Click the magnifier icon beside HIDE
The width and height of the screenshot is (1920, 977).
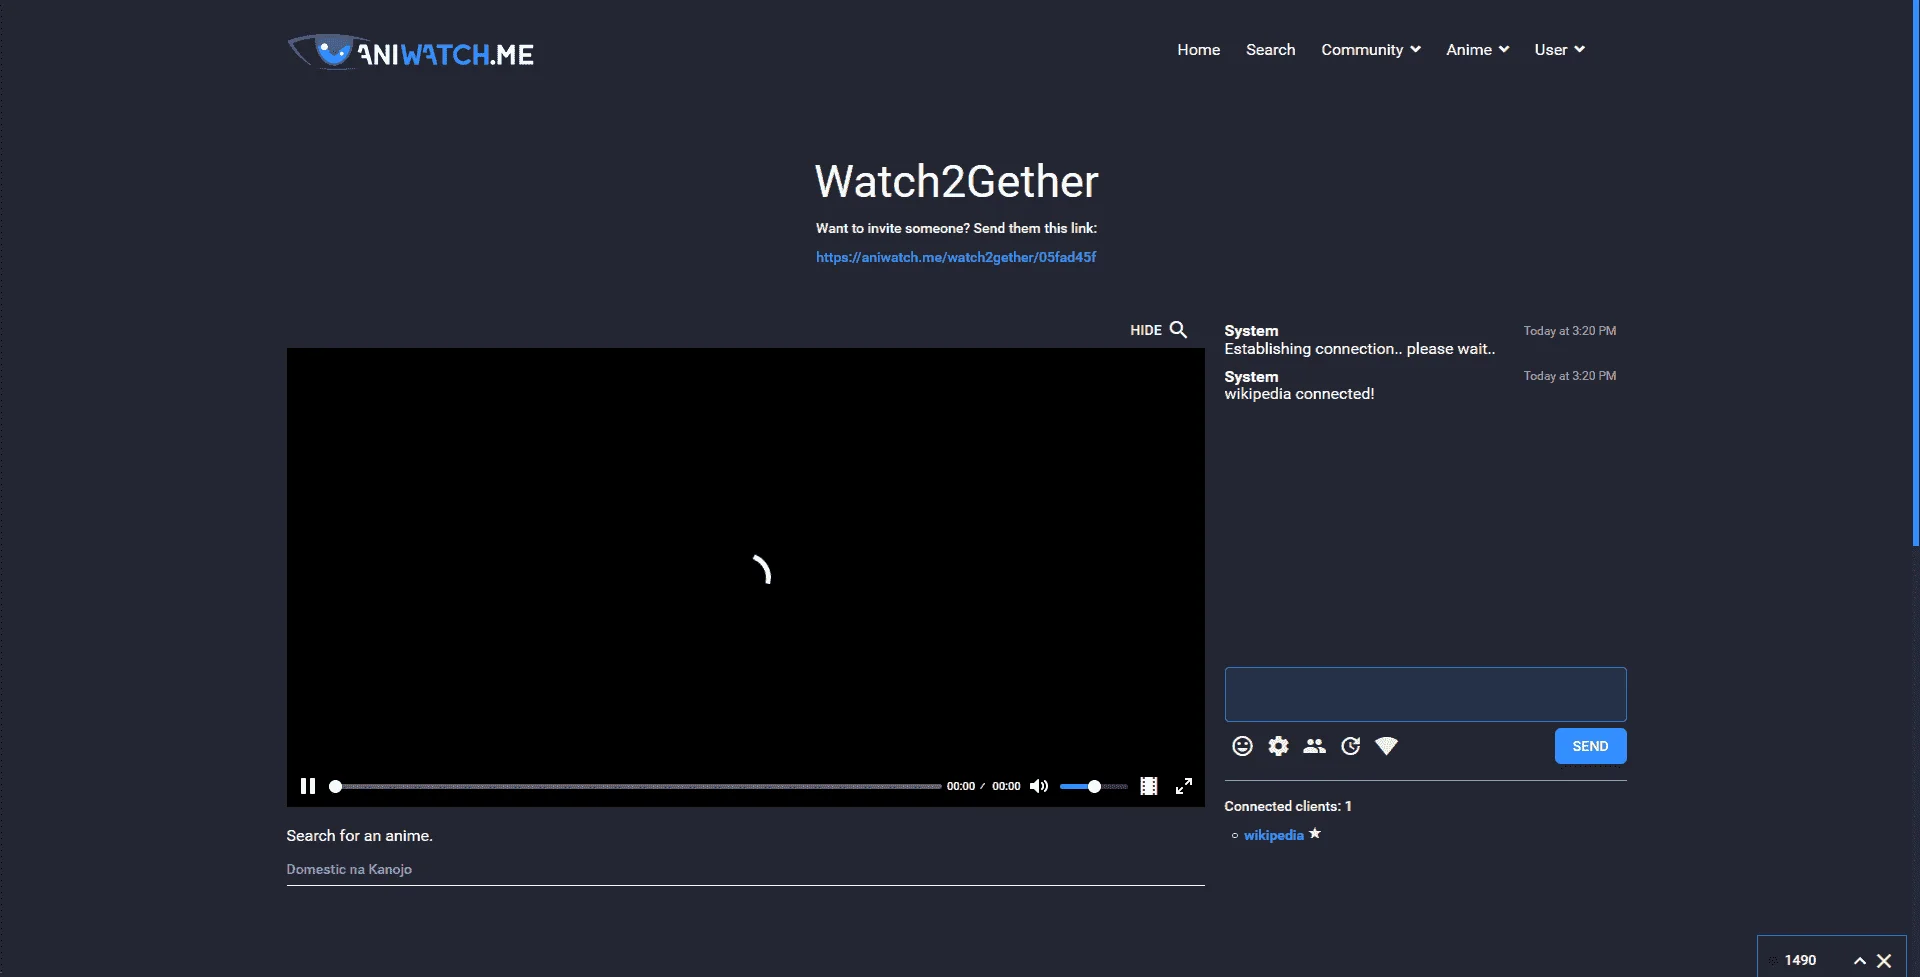click(x=1178, y=329)
